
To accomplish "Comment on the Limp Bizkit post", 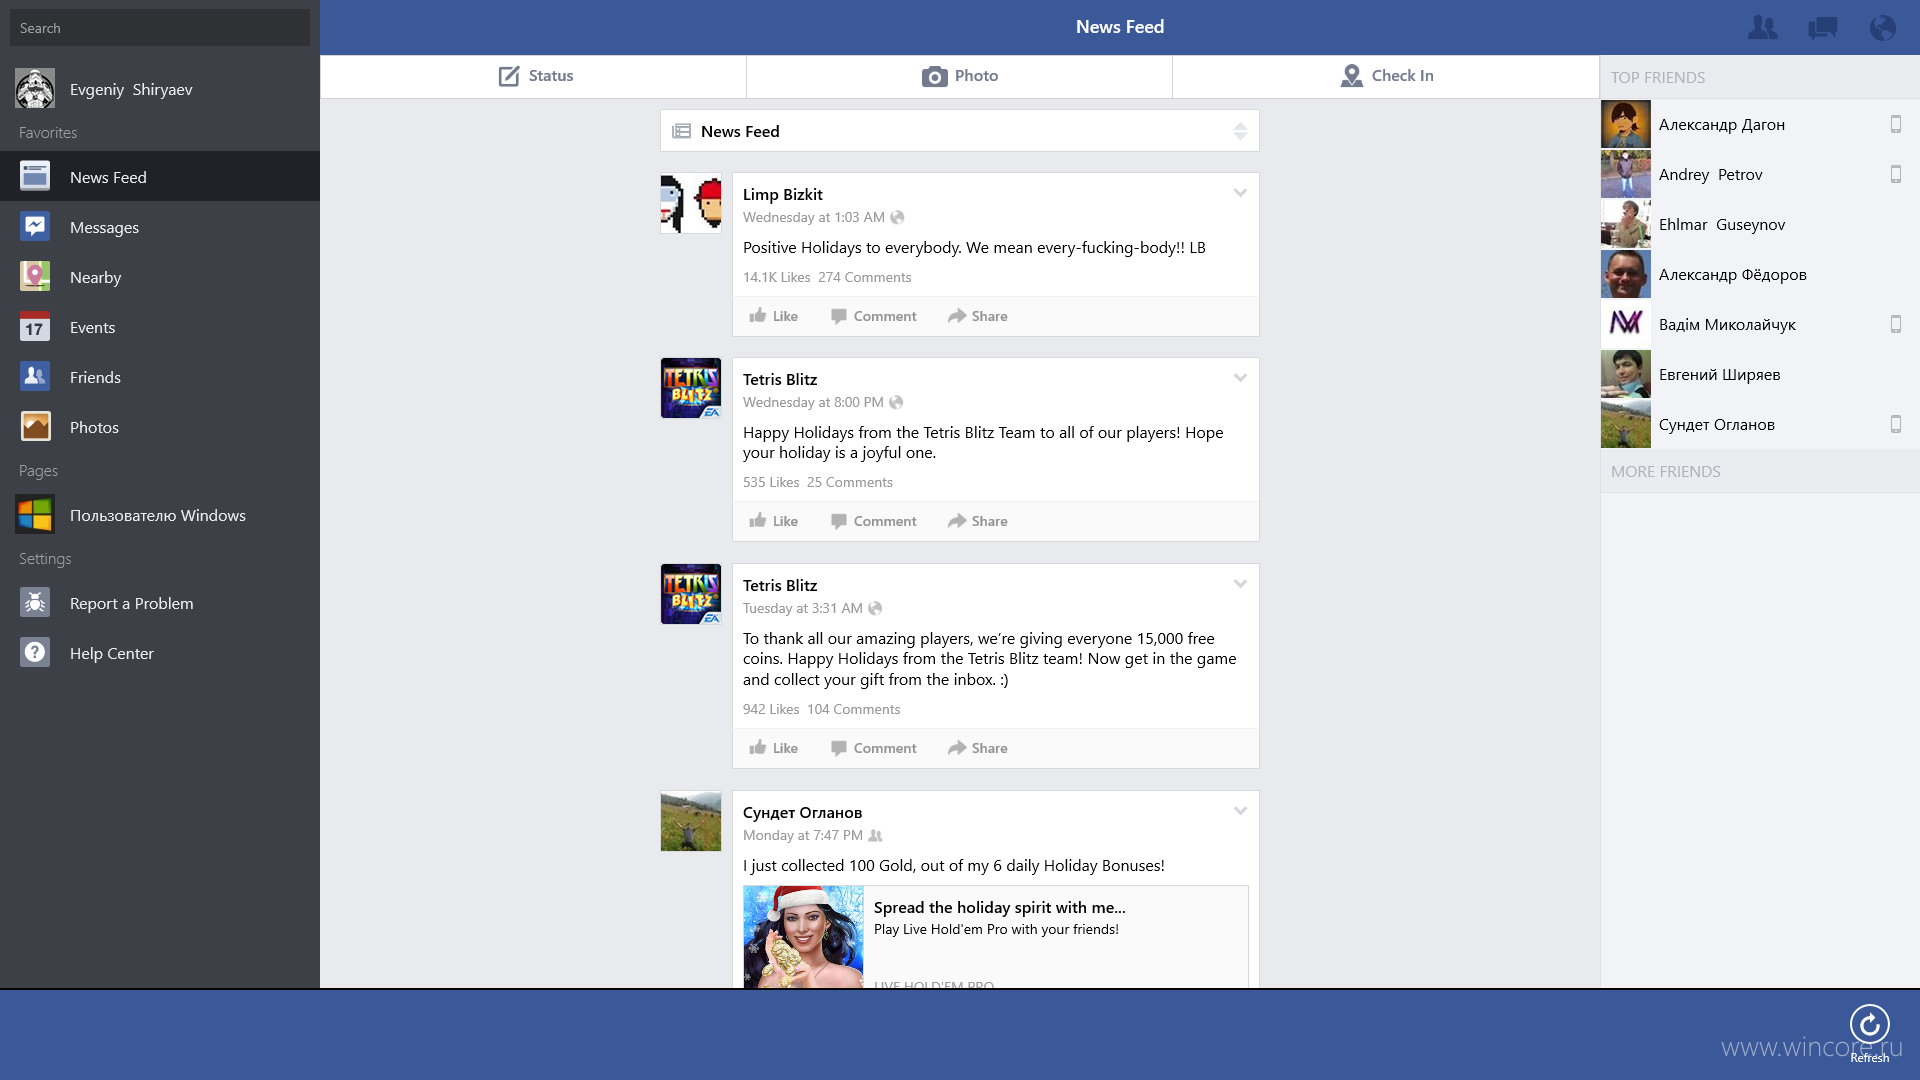I will (x=874, y=316).
